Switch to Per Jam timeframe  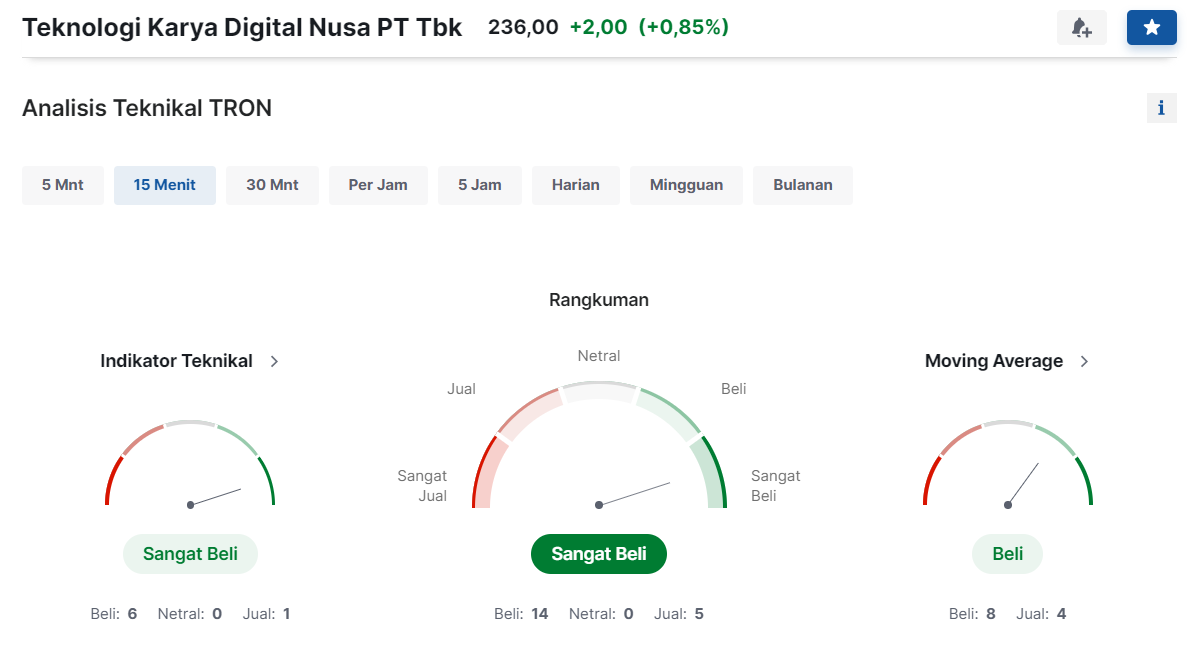(x=378, y=185)
